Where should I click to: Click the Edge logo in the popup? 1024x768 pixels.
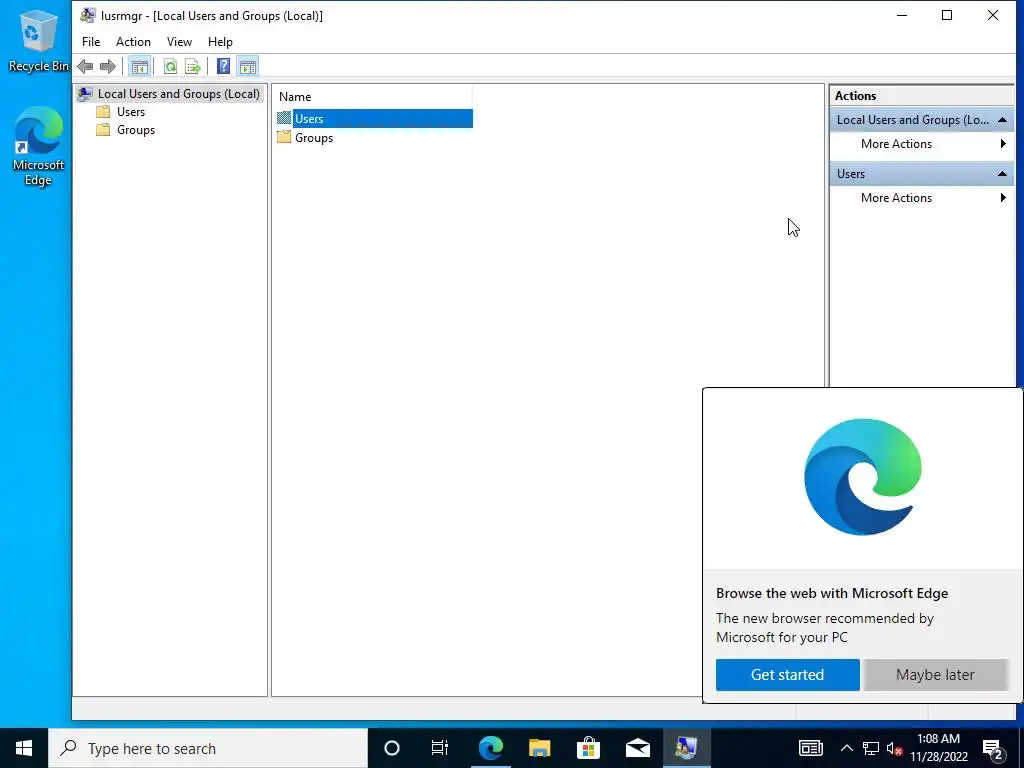[863, 477]
